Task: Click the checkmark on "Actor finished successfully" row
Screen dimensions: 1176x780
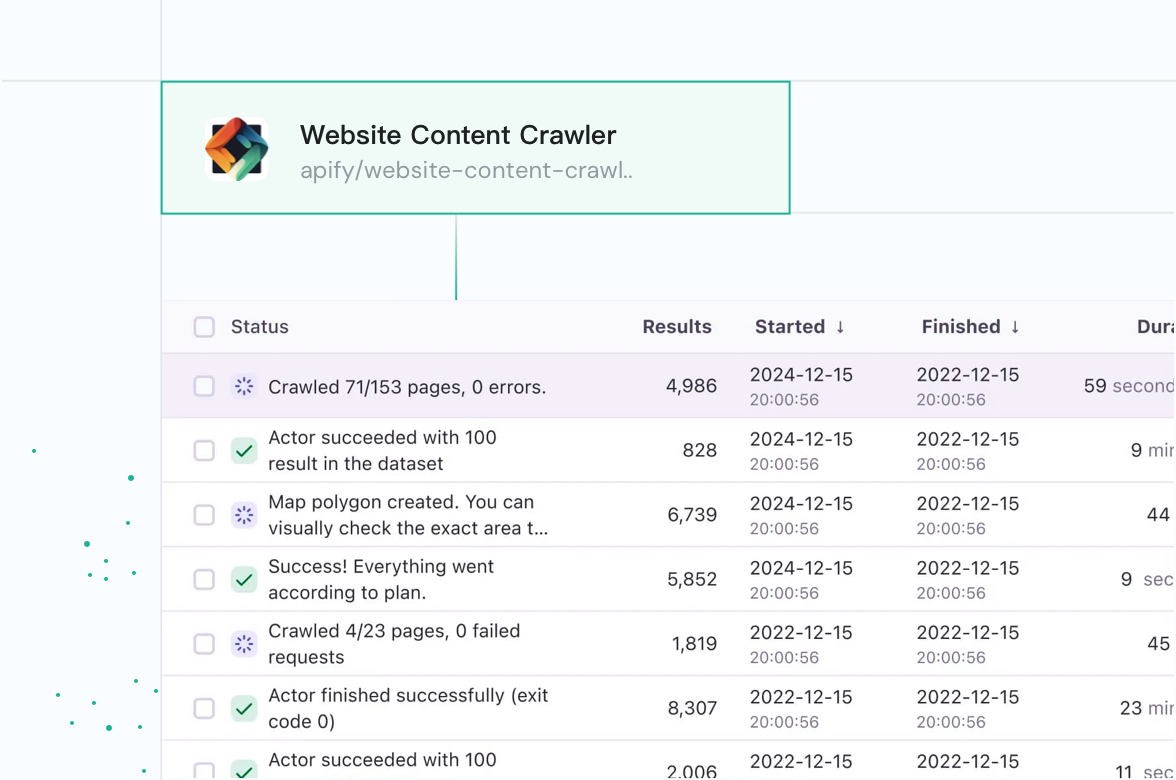Action: [x=244, y=708]
